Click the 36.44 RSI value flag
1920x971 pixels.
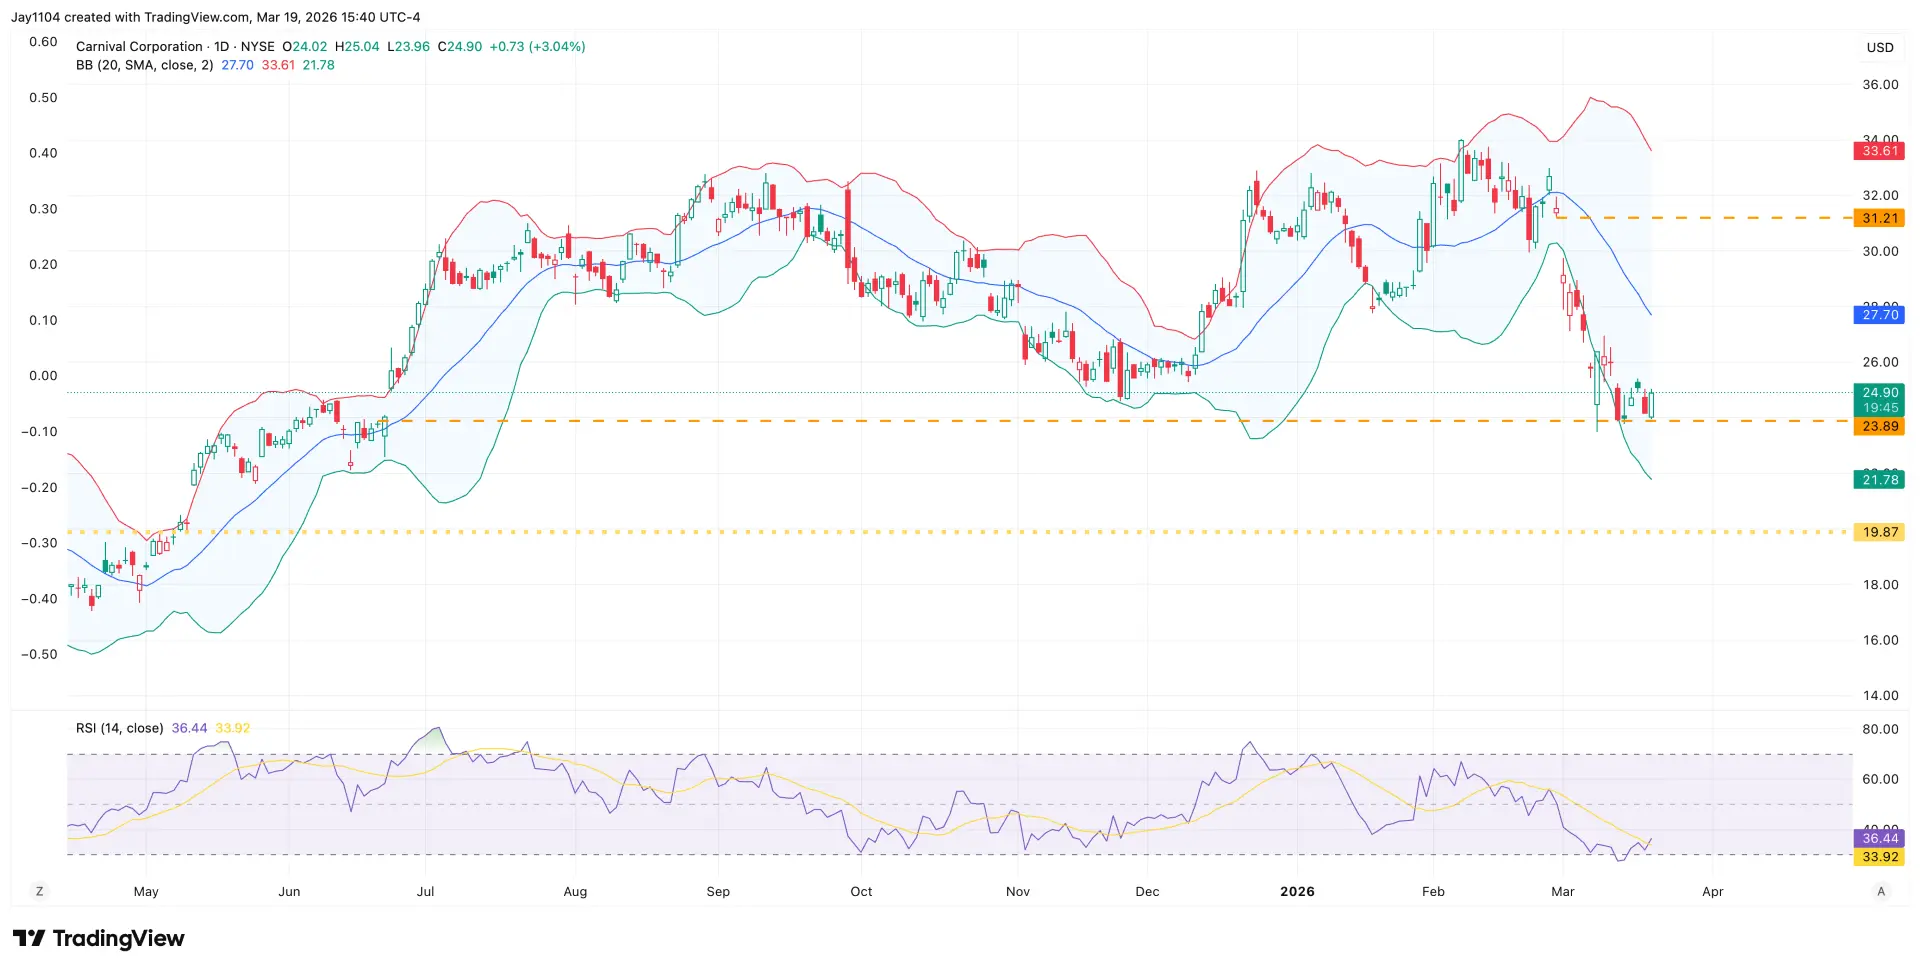pyautogui.click(x=1878, y=838)
